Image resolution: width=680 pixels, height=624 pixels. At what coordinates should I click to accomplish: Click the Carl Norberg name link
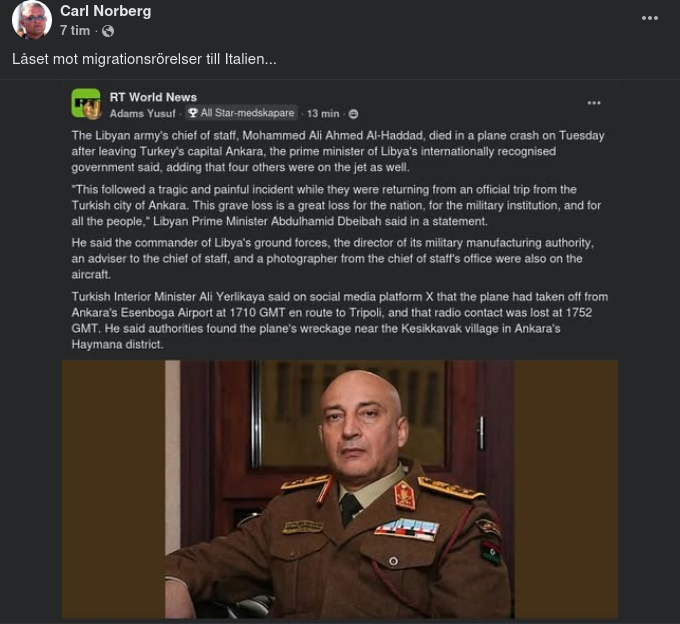click(105, 11)
